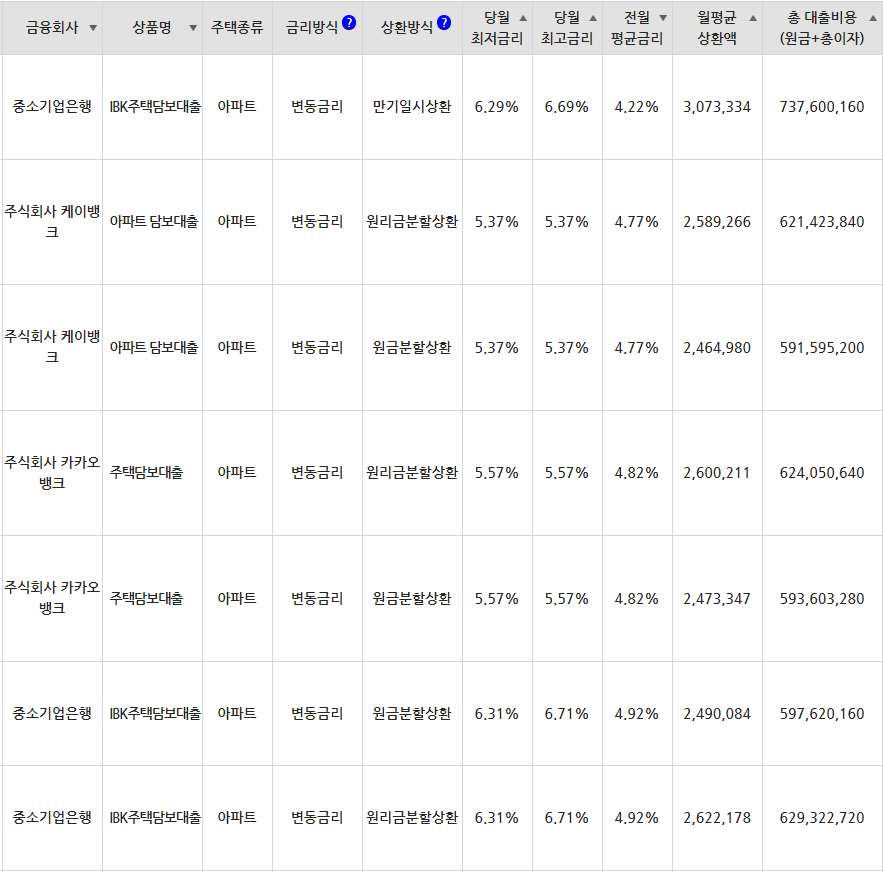The image size is (883, 872).
Task: Click IBK주택담보대출 in the 2,490,084 row
Action: [155, 713]
